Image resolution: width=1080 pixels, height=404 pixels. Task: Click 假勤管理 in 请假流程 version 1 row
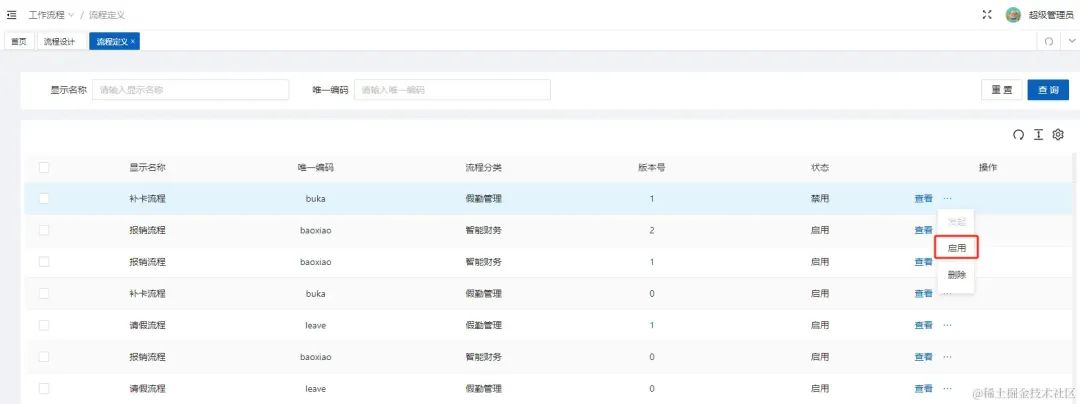(x=484, y=325)
